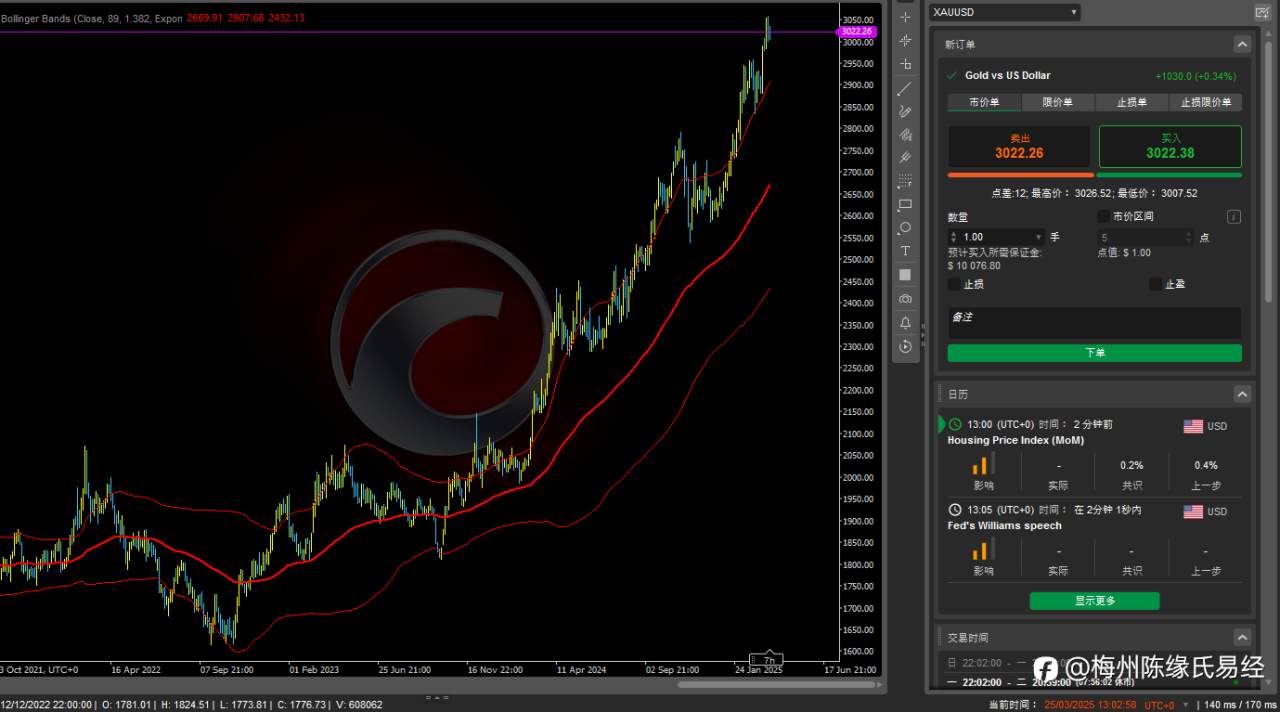Viewport: 1280px width, 712px height.
Task: Select the trend line drawing tool
Action: coord(905,88)
